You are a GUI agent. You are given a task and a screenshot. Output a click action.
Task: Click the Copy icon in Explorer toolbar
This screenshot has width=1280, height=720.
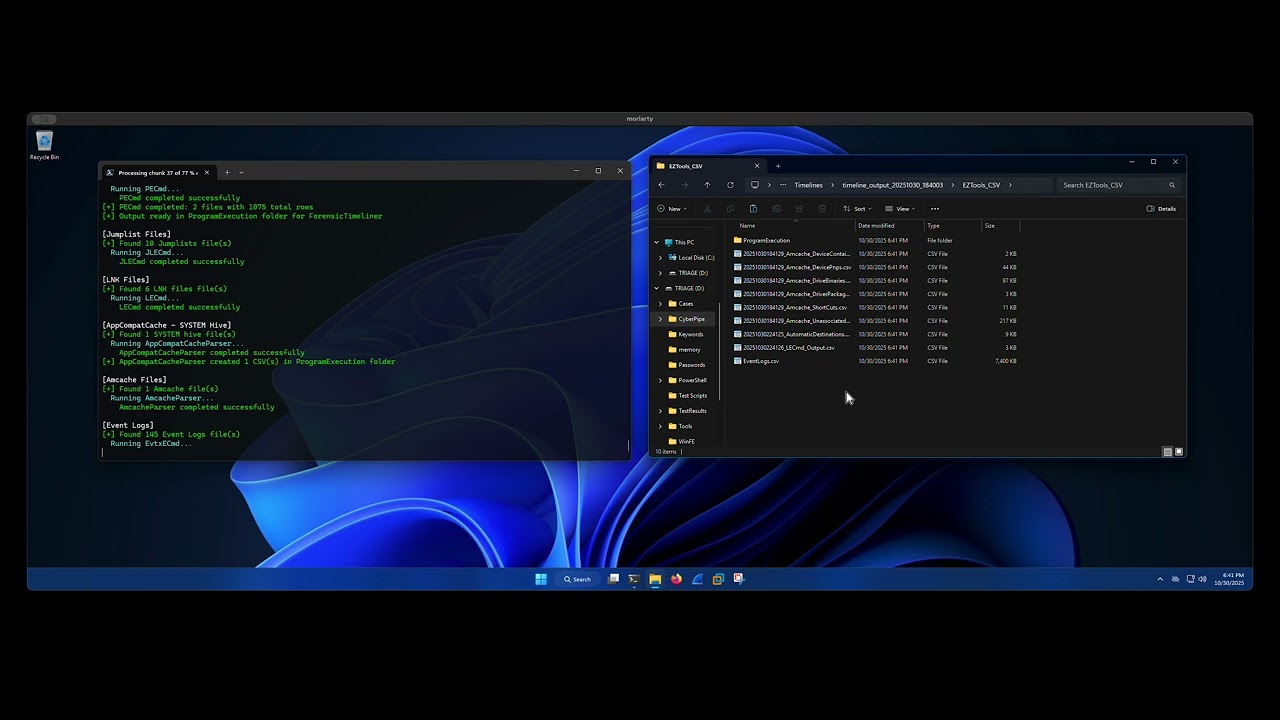pyautogui.click(x=730, y=209)
